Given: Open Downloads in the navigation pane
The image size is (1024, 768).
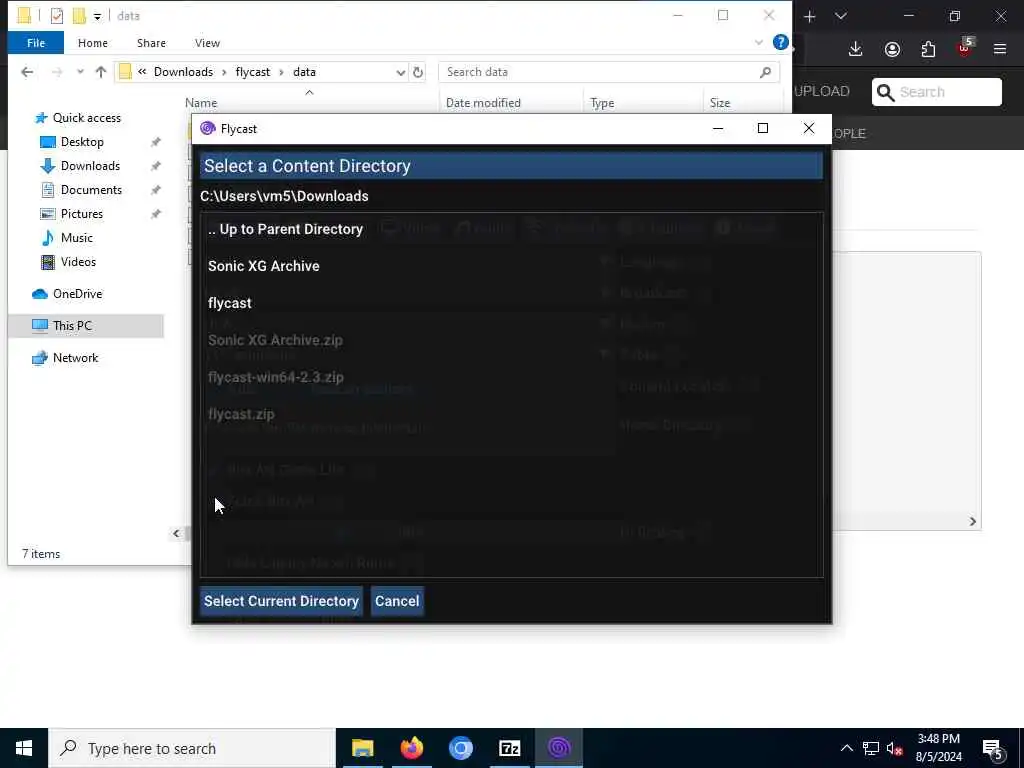Looking at the screenshot, I should coord(90,166).
